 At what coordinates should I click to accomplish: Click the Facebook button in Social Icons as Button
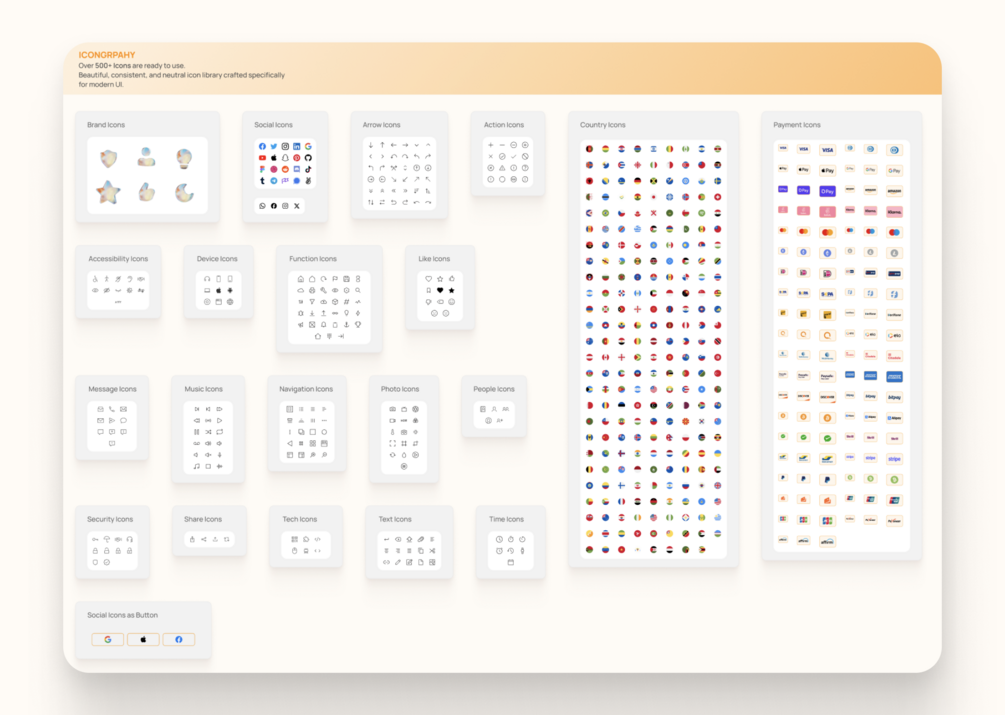click(179, 639)
